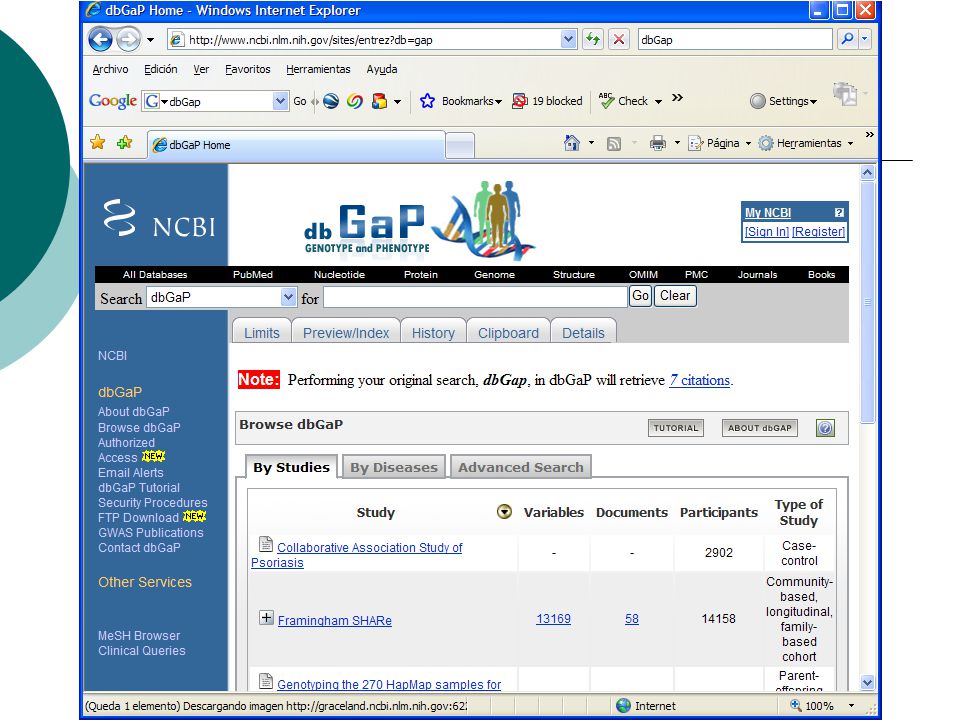Open the Favoritos menu

(247, 69)
